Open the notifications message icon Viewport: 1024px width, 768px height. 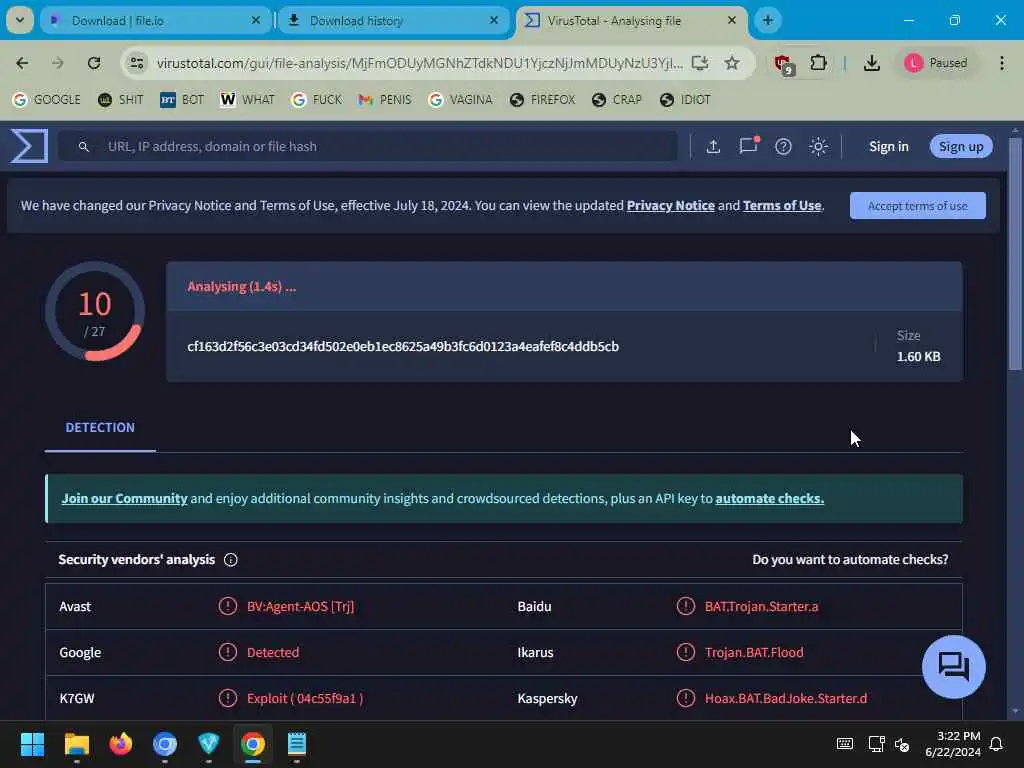(748, 146)
